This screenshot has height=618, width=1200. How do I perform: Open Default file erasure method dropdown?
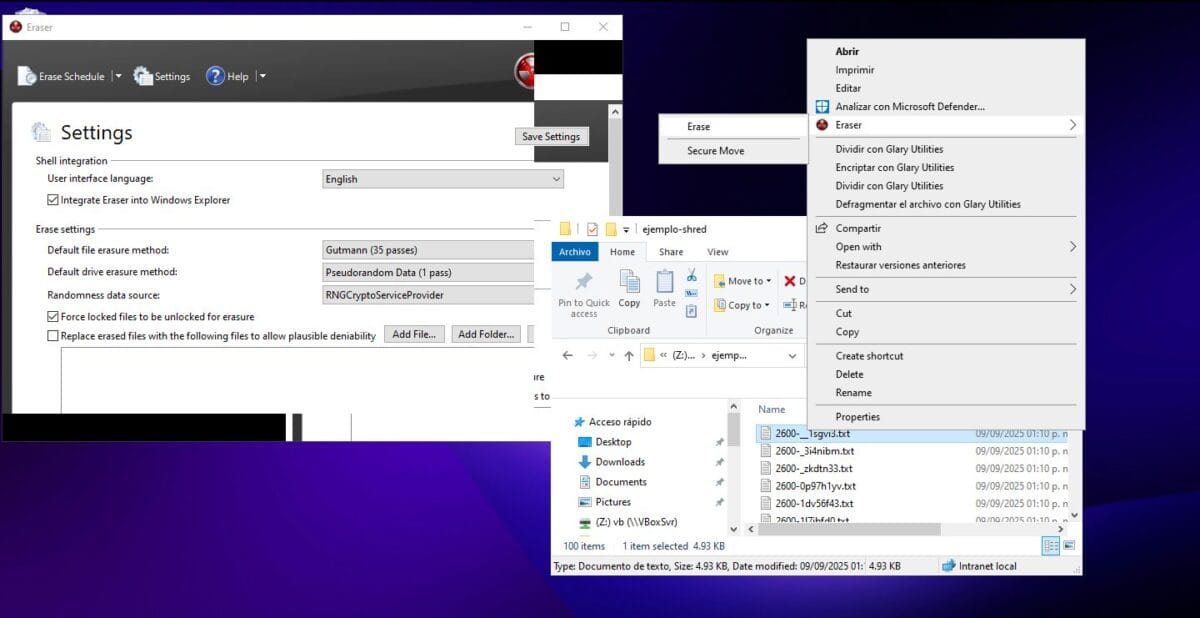pos(428,250)
